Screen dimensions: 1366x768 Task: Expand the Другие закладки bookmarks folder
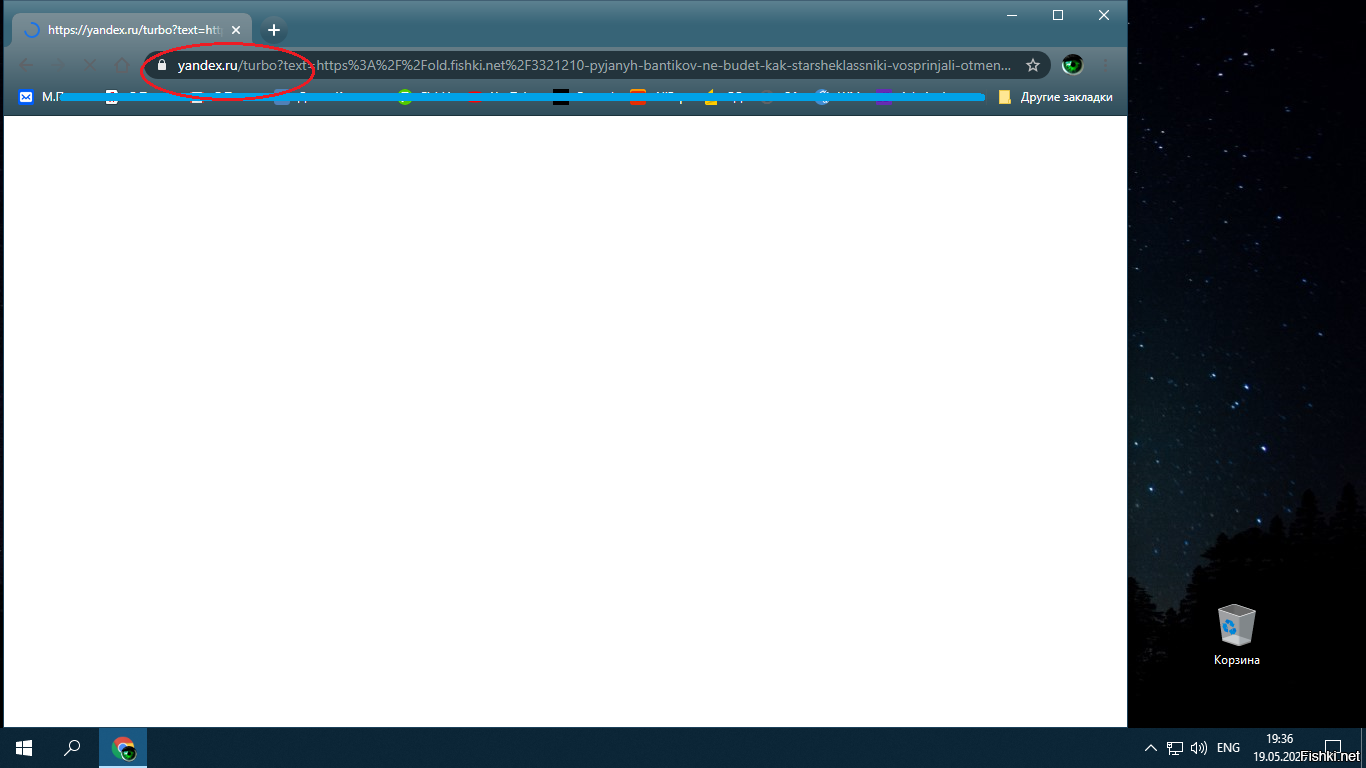pyautogui.click(x=1055, y=97)
